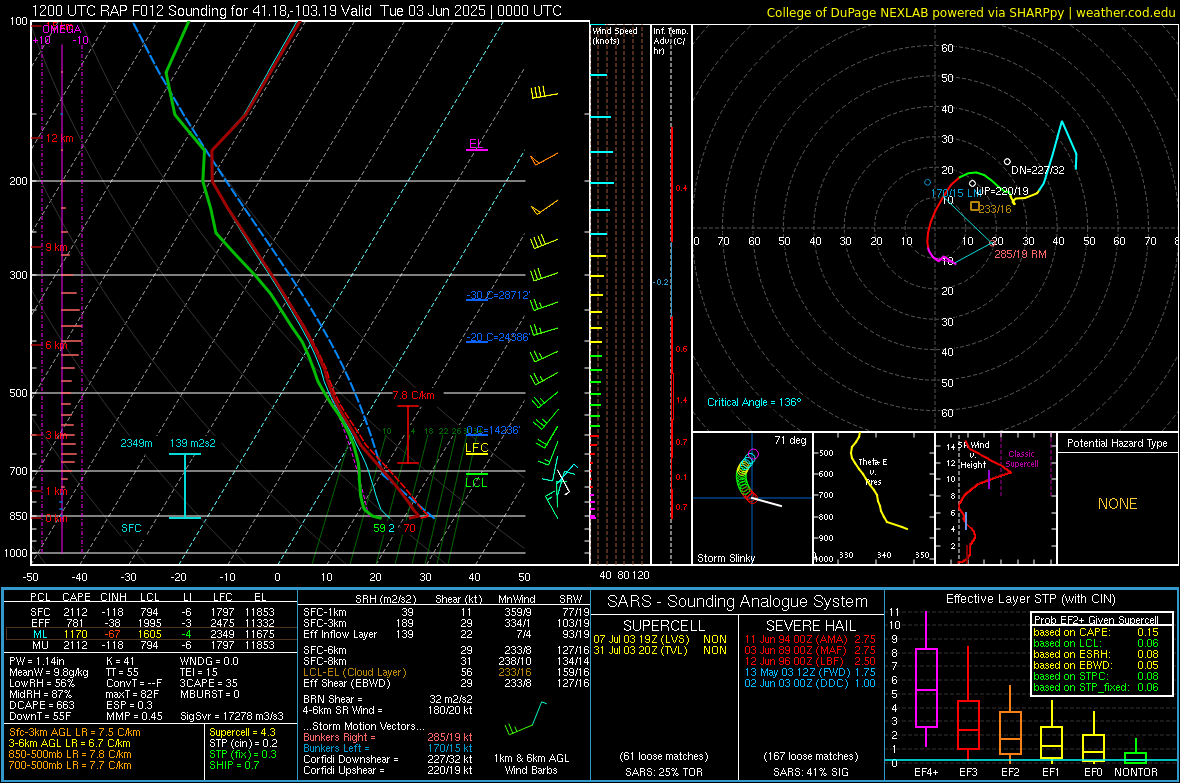Image resolution: width=1180 pixels, height=783 pixels.
Task: Click the green LCL marker on skew-T
Action: 476,482
